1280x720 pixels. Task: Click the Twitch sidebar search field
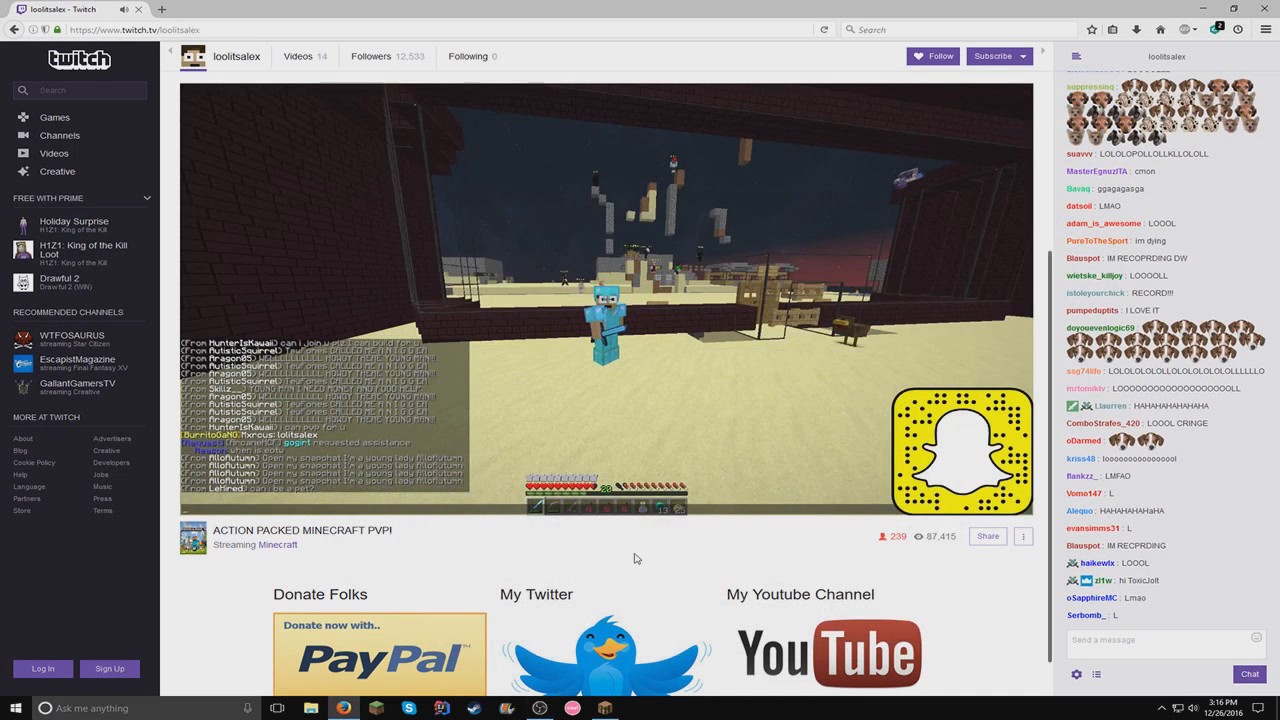click(x=80, y=90)
